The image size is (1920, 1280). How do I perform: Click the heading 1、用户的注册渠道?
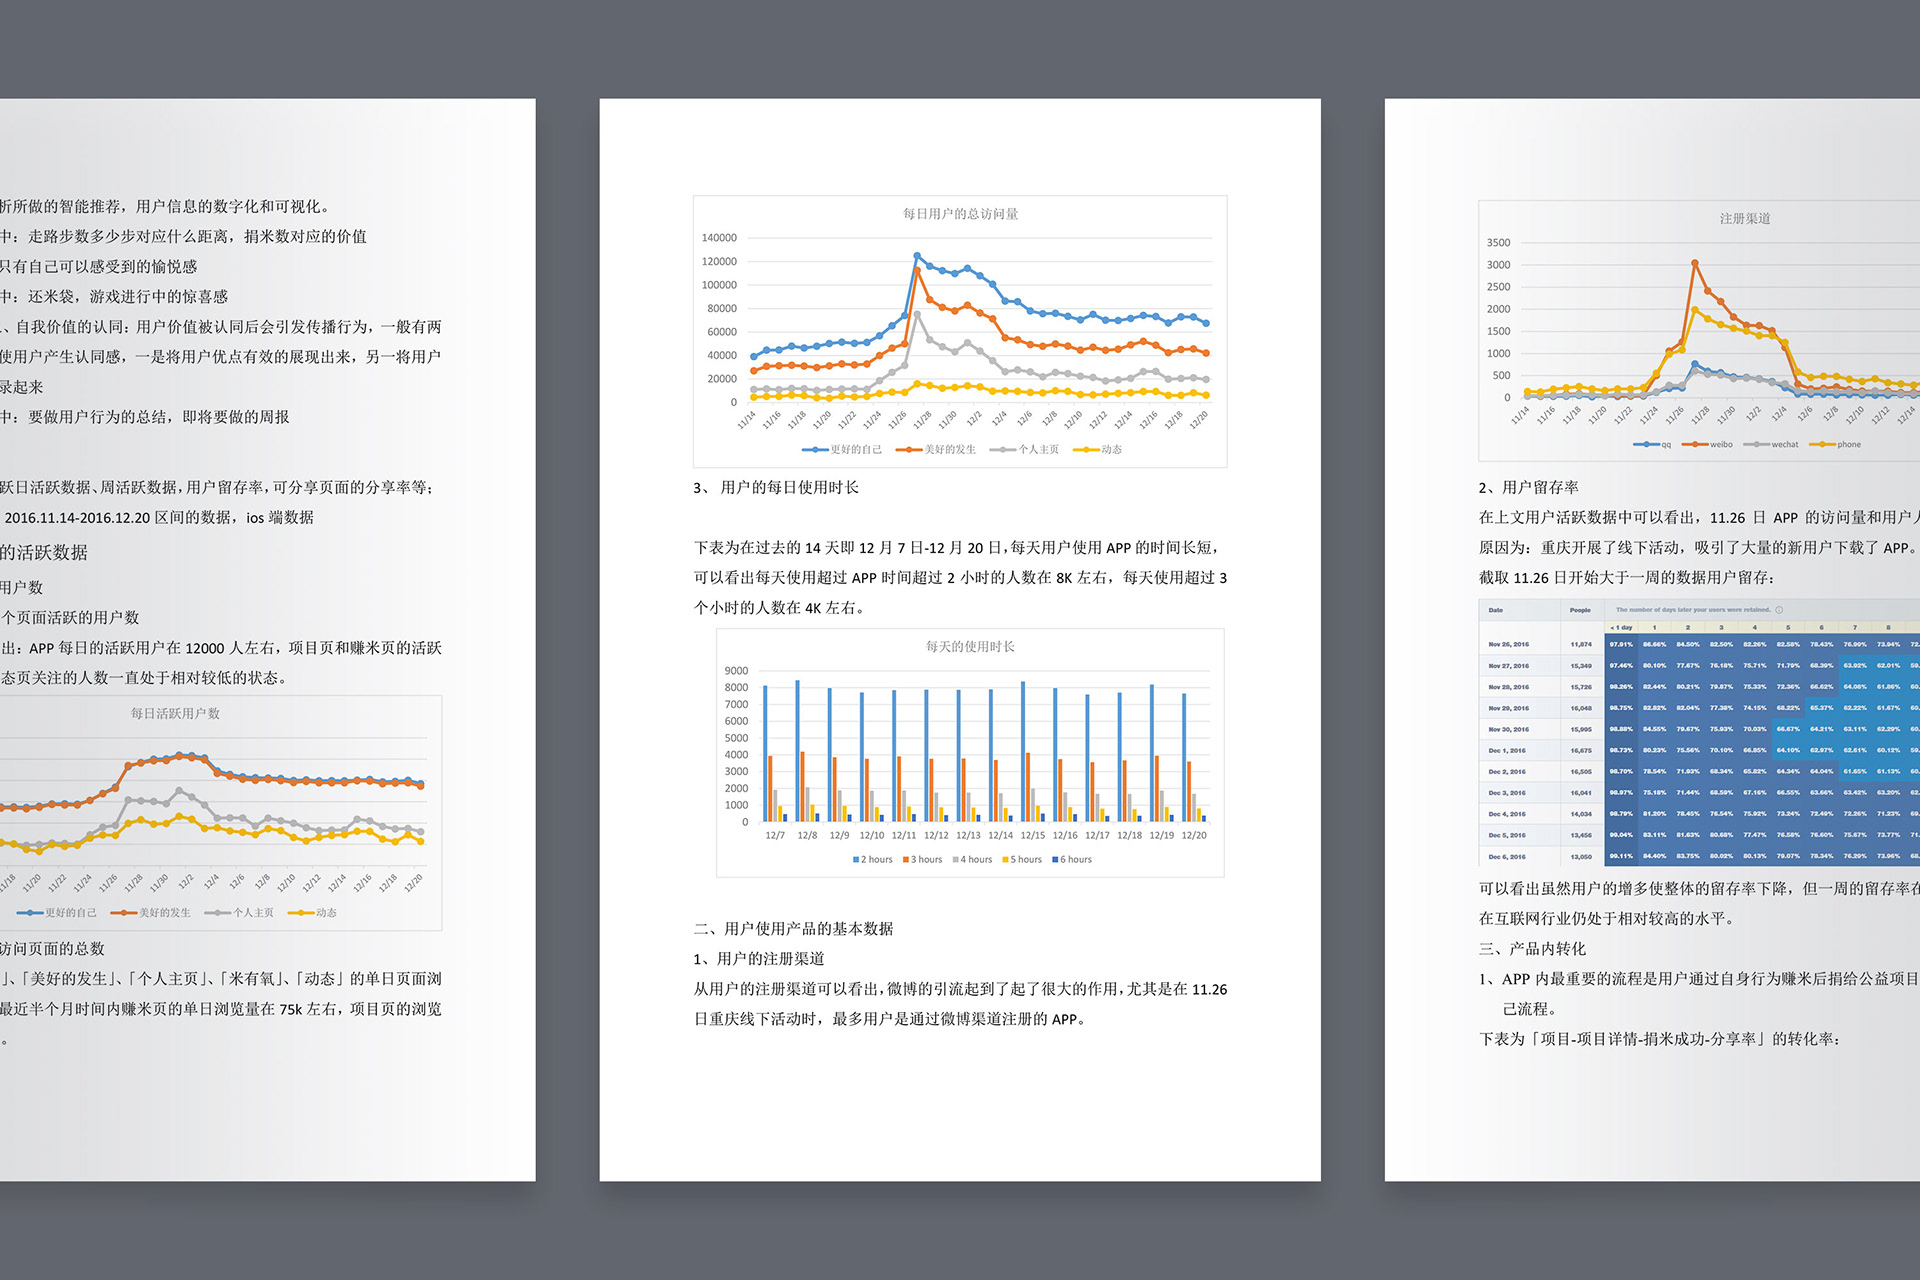759,959
